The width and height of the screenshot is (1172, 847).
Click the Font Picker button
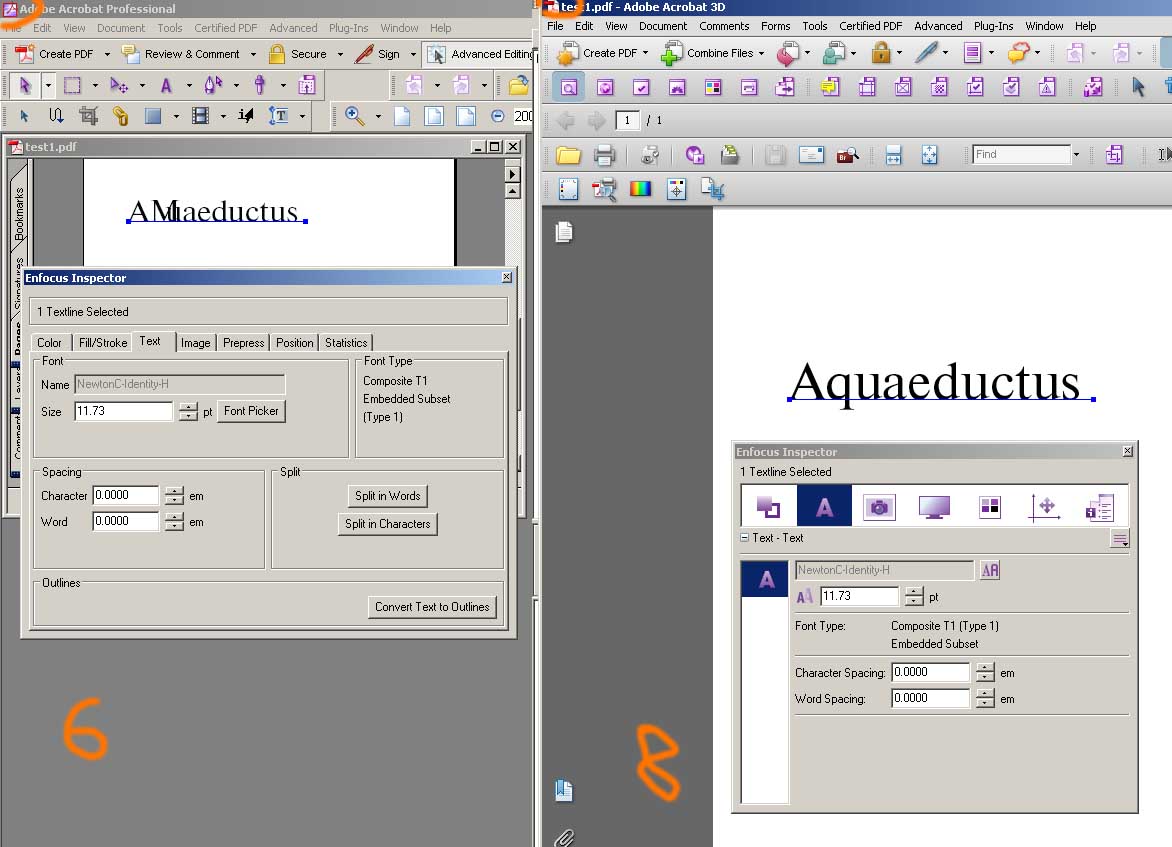click(251, 411)
